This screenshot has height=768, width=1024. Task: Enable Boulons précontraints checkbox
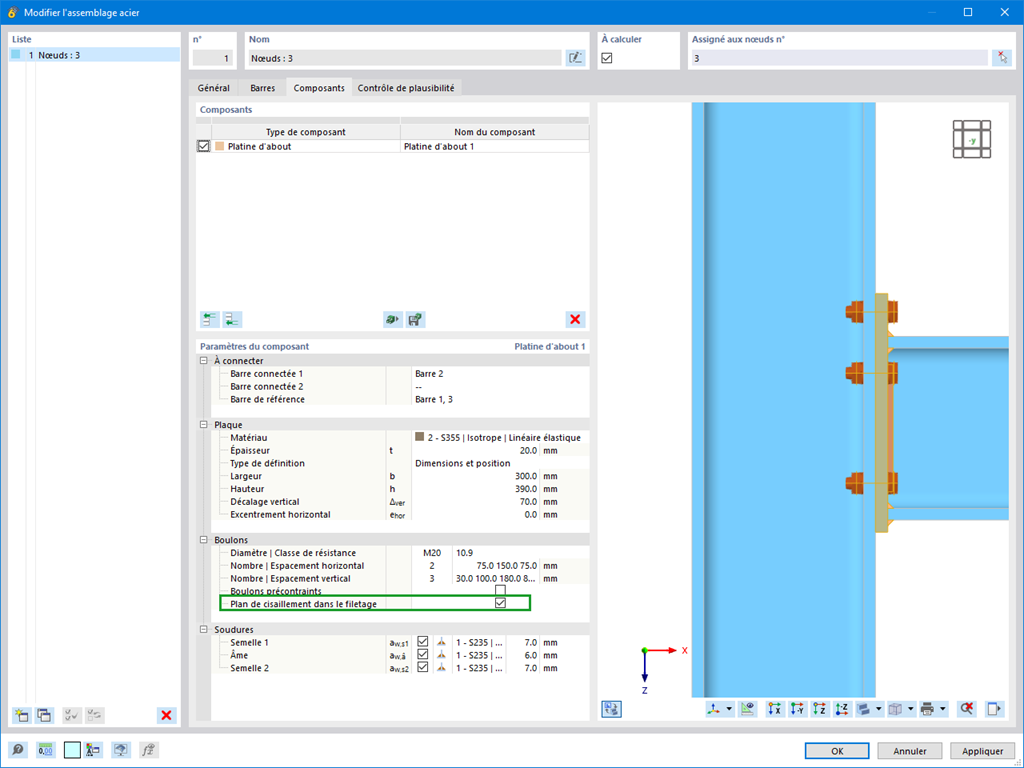(500, 590)
